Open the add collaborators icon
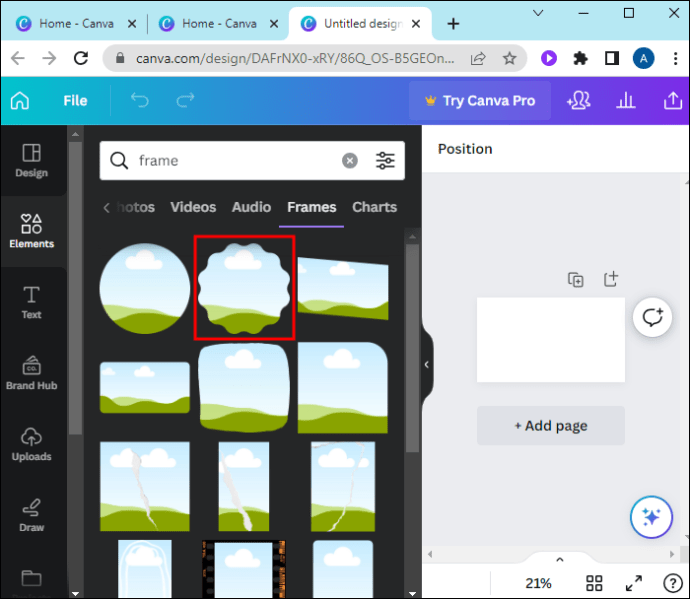The width and height of the screenshot is (690, 599). [x=579, y=101]
